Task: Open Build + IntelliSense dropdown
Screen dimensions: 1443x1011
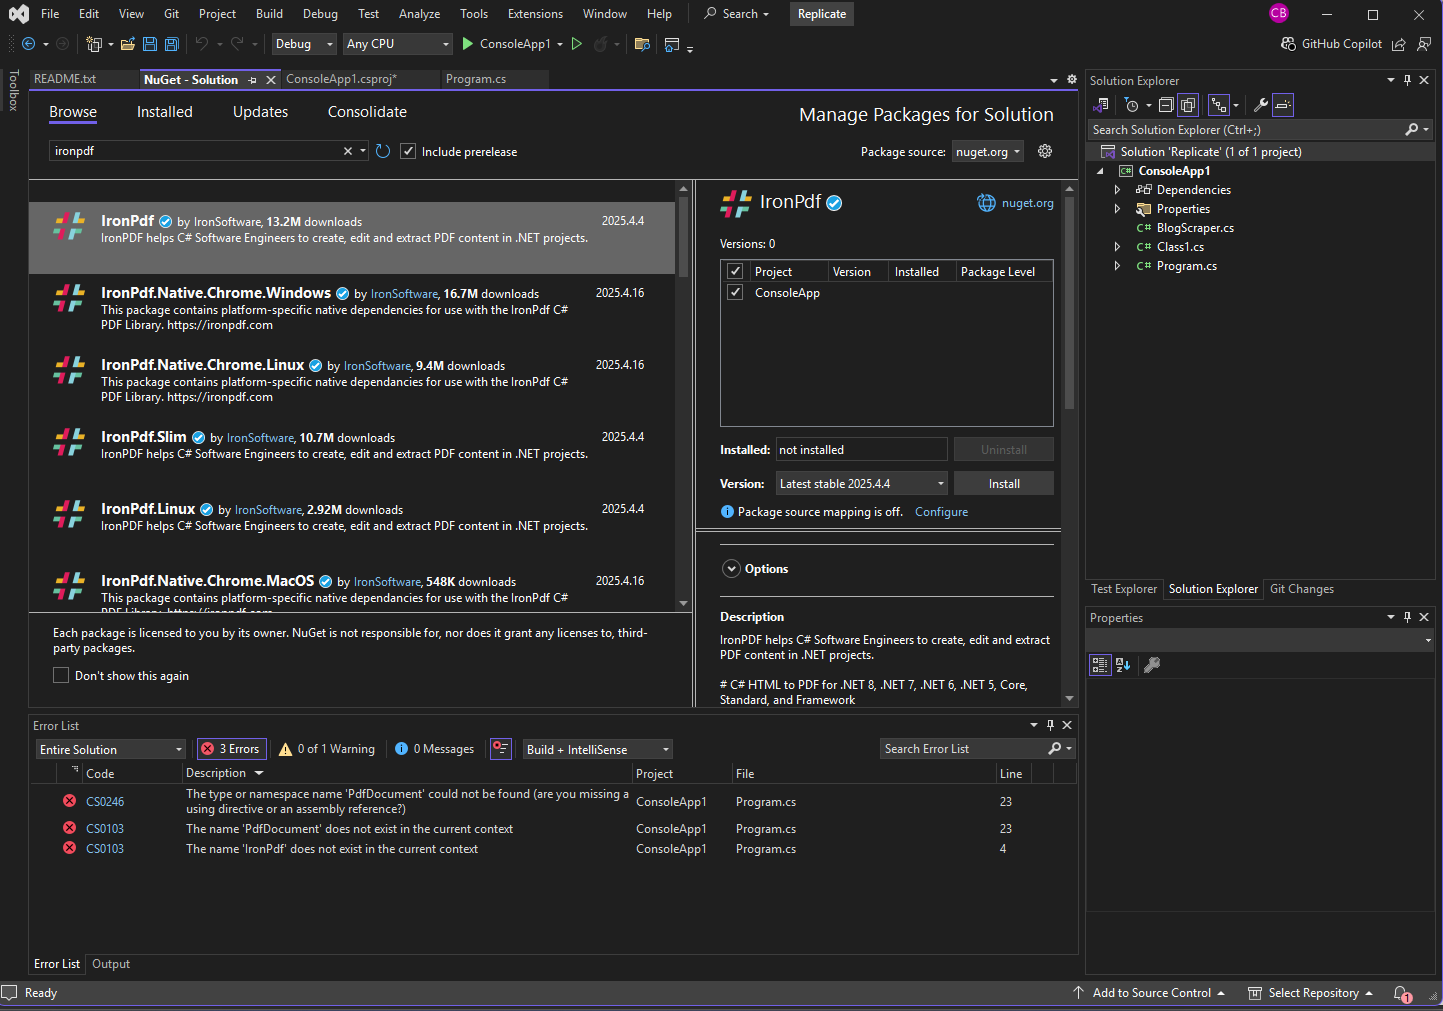Action: tap(598, 749)
